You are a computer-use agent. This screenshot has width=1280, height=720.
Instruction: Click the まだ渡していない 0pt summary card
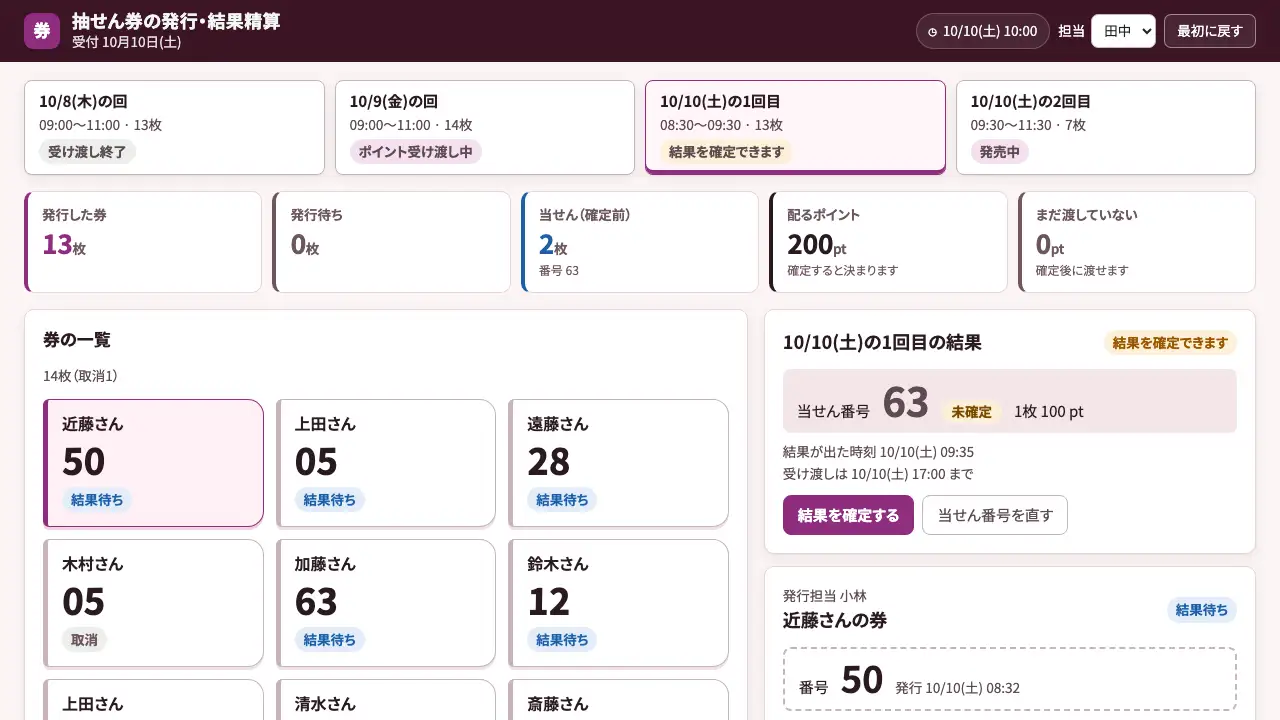click(x=1137, y=242)
